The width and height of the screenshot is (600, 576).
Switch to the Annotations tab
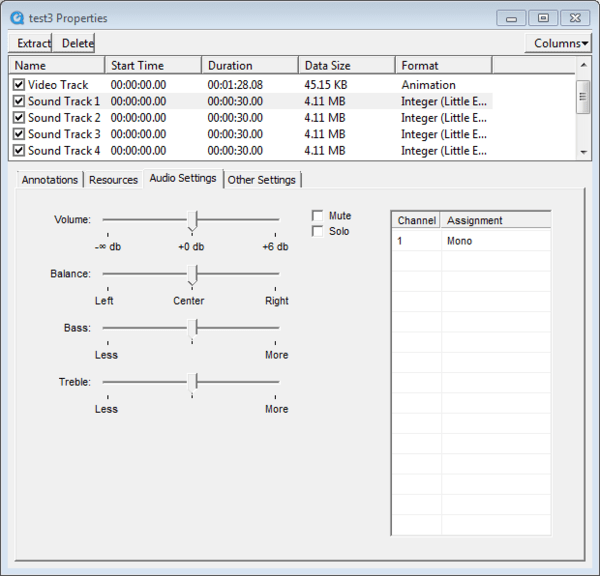click(50, 179)
